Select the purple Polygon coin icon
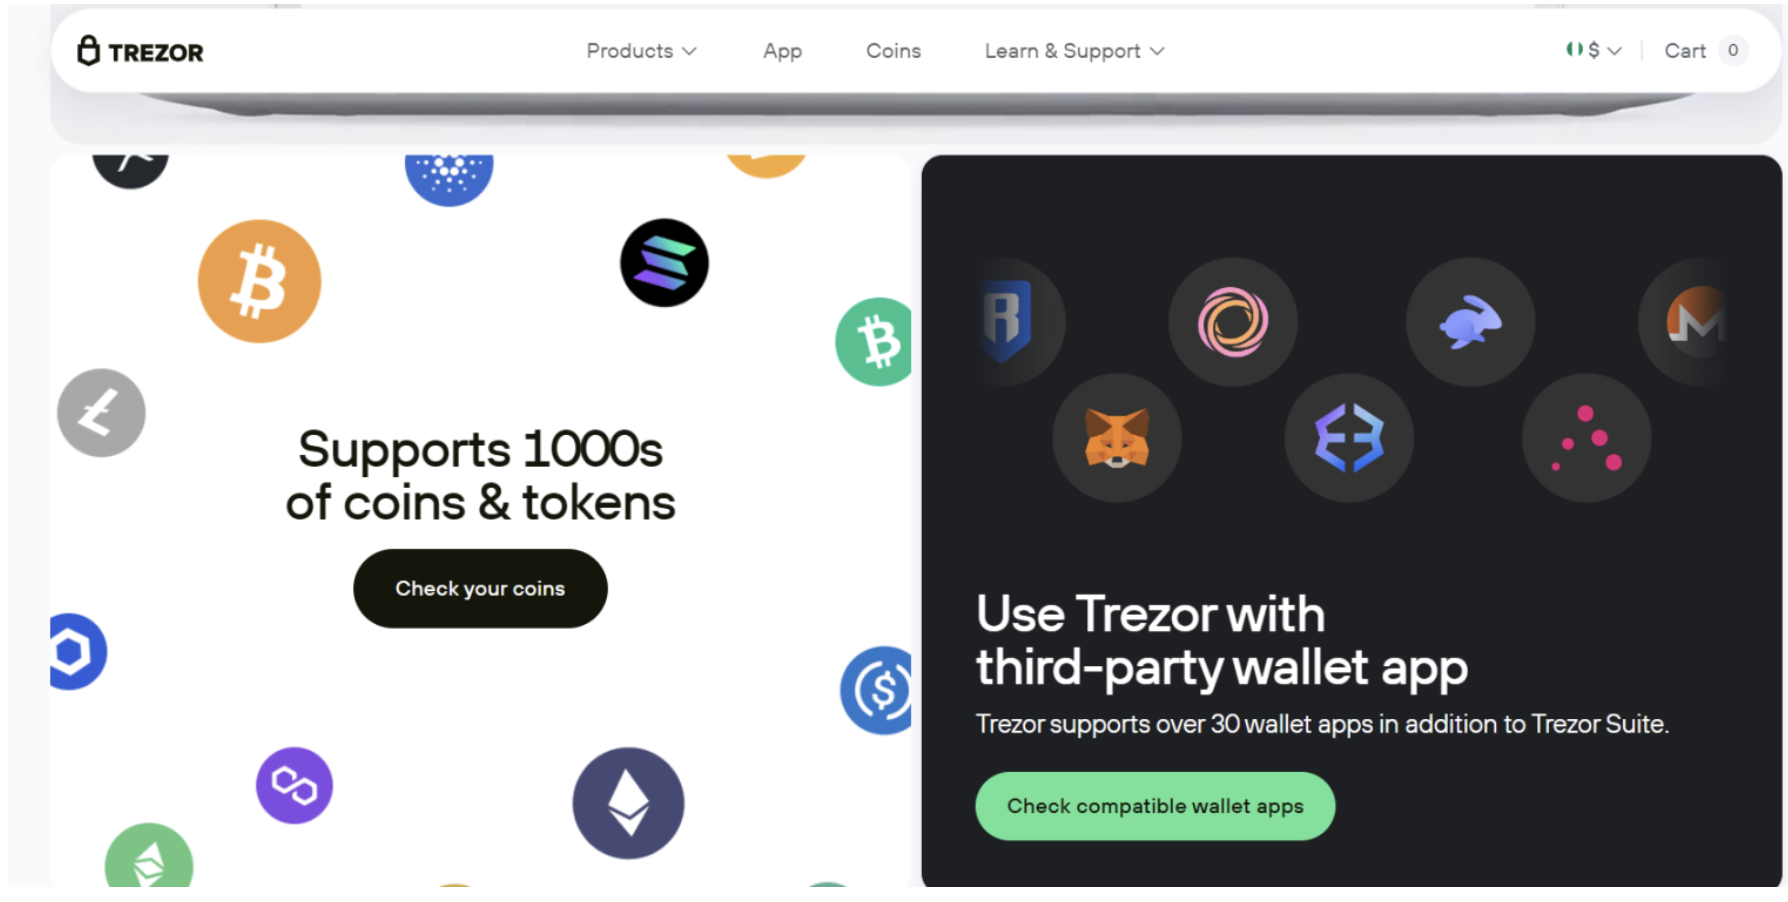 click(x=294, y=786)
